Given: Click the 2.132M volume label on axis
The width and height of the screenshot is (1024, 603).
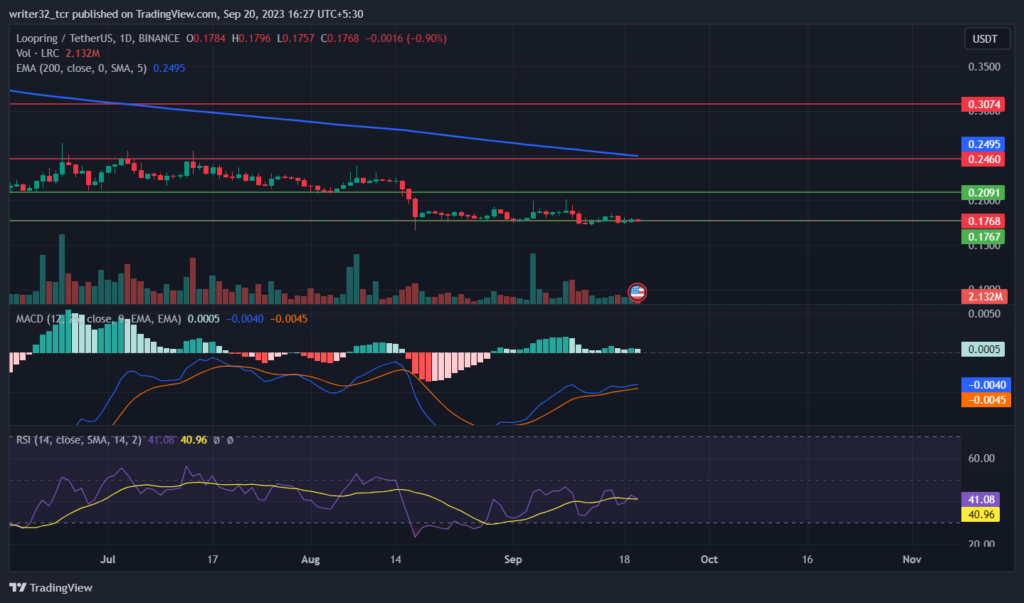Looking at the screenshot, I should 985,297.
